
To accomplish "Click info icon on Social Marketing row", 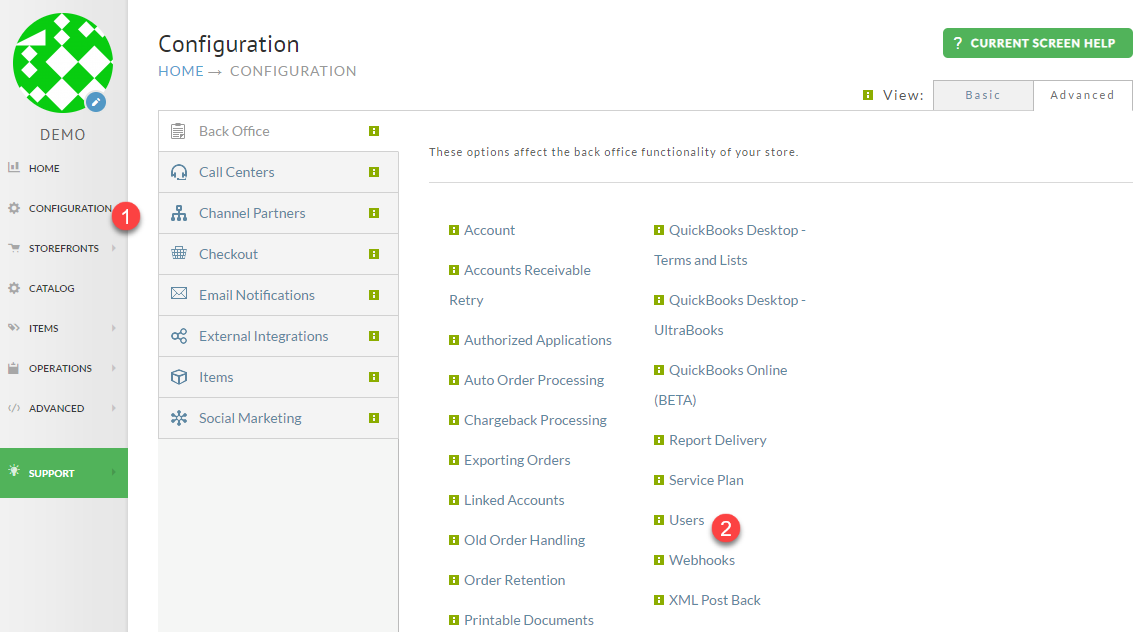I will click(x=374, y=418).
